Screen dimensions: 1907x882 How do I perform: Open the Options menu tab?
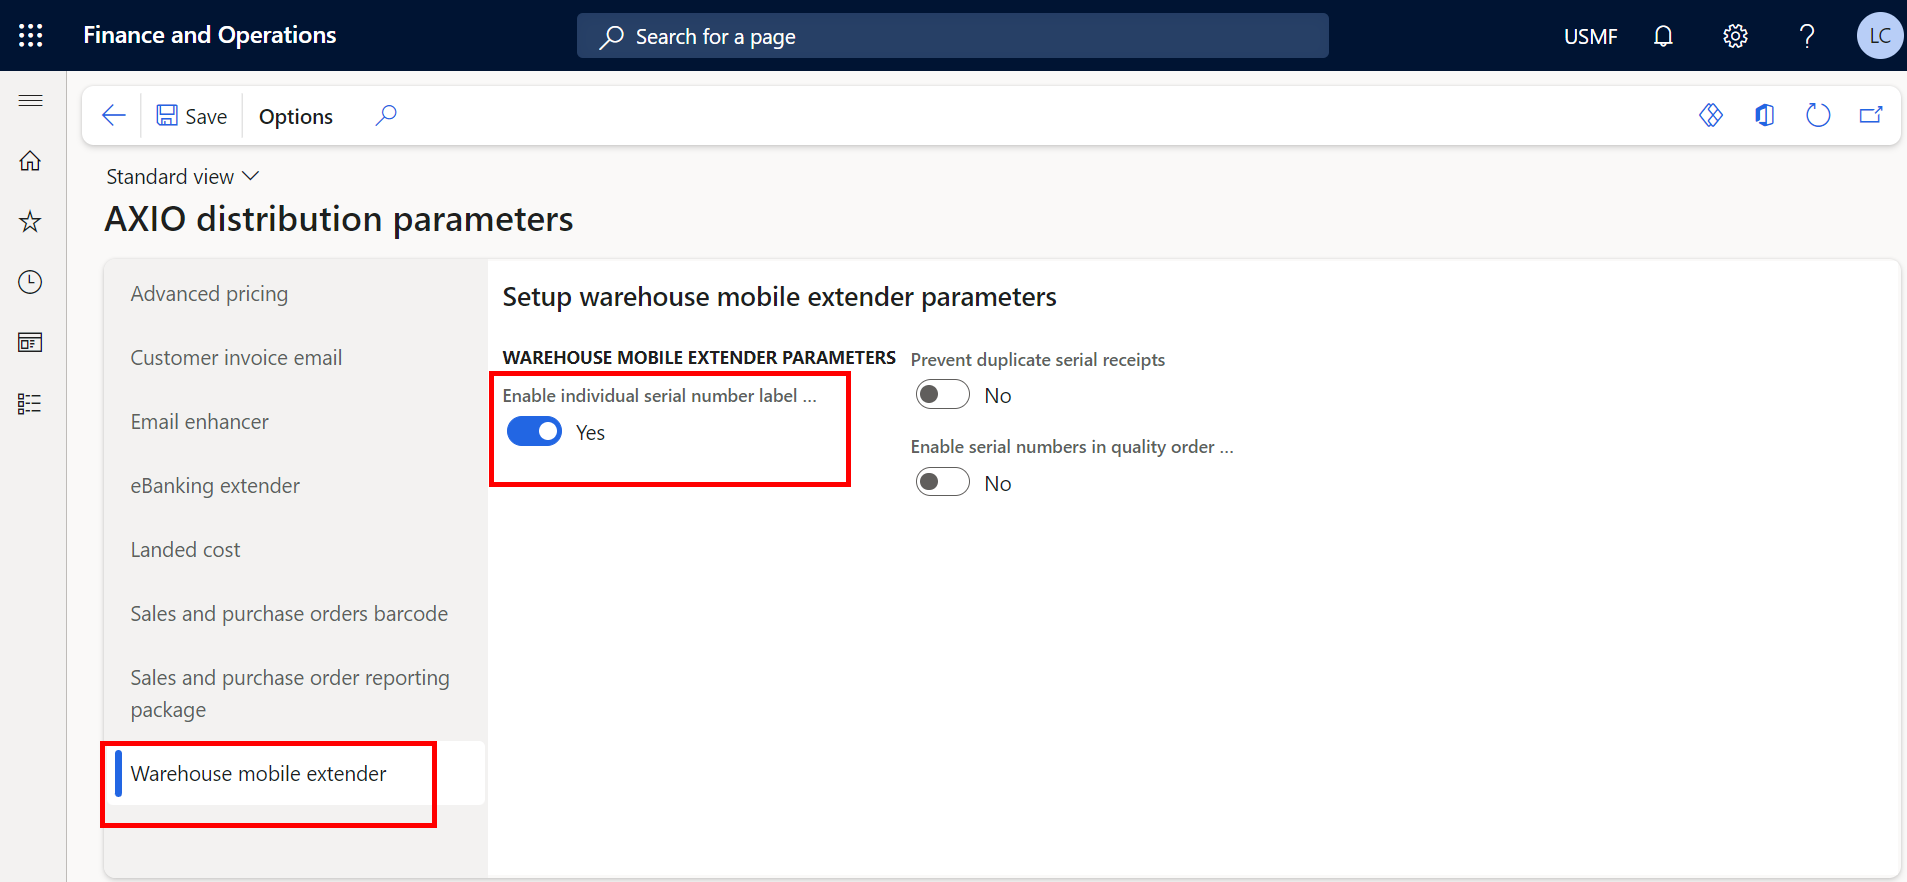pos(296,116)
